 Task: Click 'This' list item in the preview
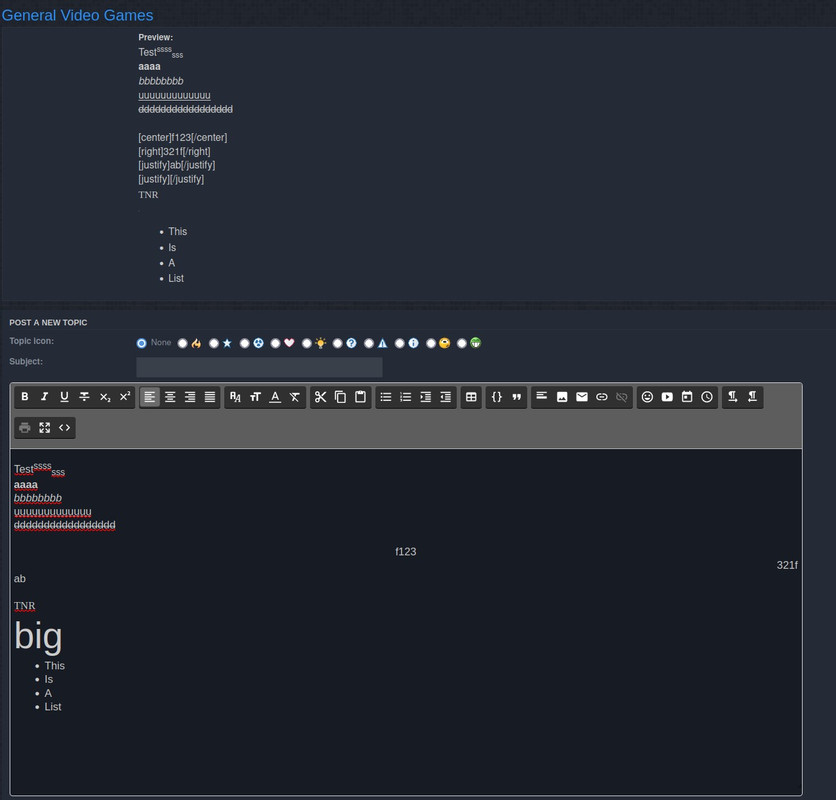pyautogui.click(x=178, y=231)
